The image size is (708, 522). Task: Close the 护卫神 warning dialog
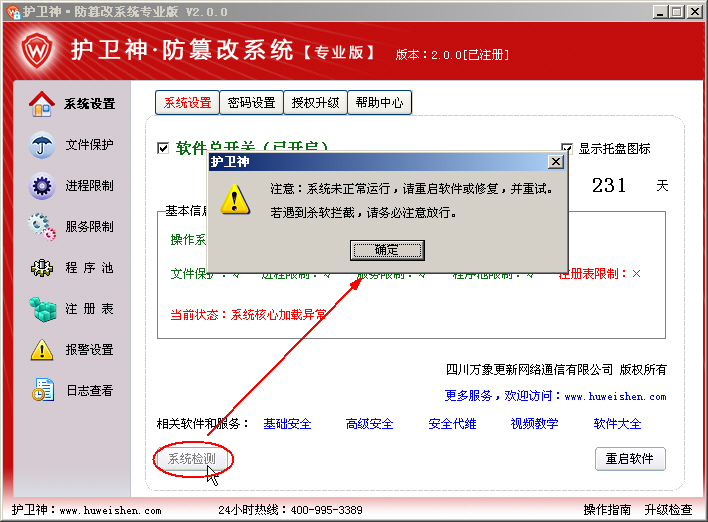(x=556, y=162)
